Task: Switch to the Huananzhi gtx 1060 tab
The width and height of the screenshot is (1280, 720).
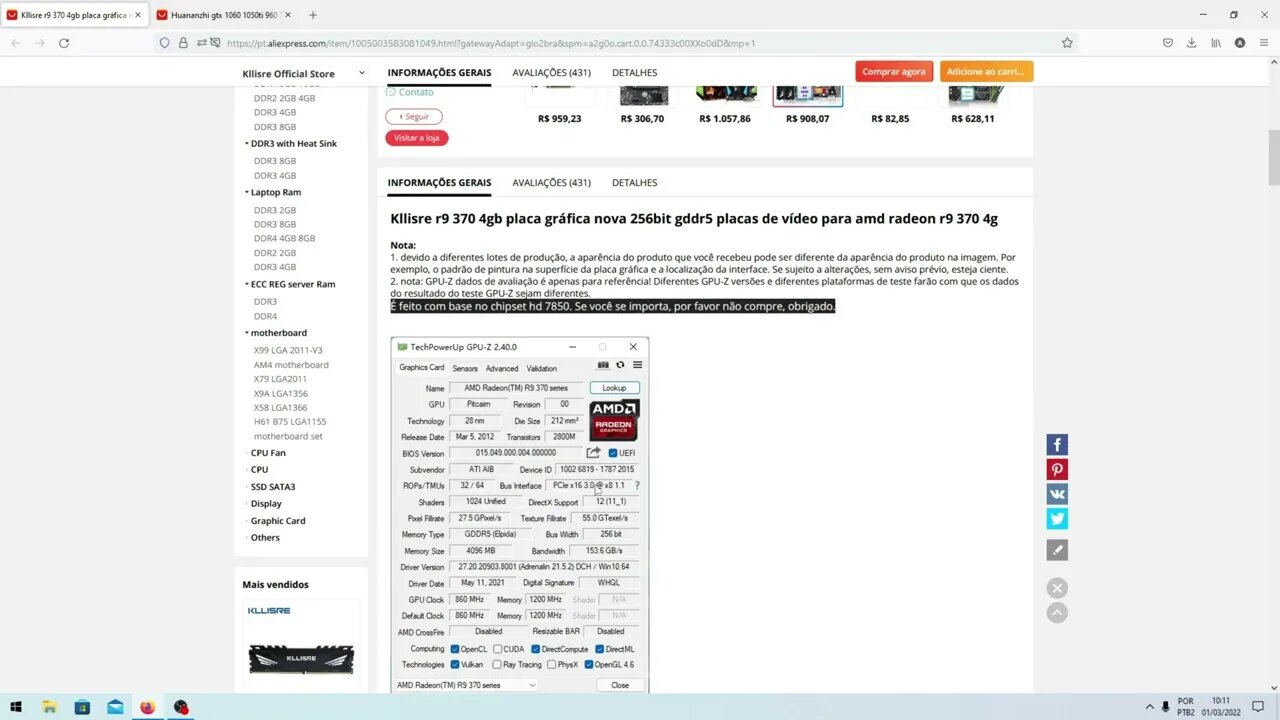Action: tap(222, 15)
